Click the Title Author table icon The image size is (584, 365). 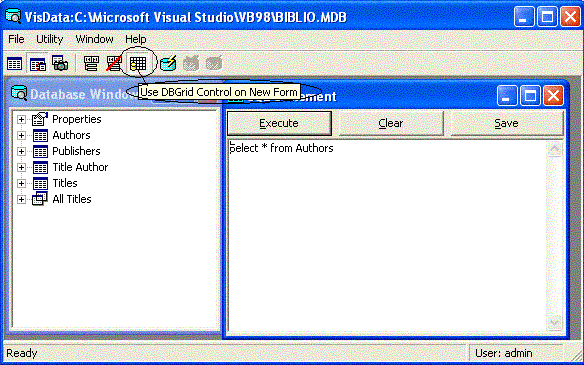tap(40, 168)
